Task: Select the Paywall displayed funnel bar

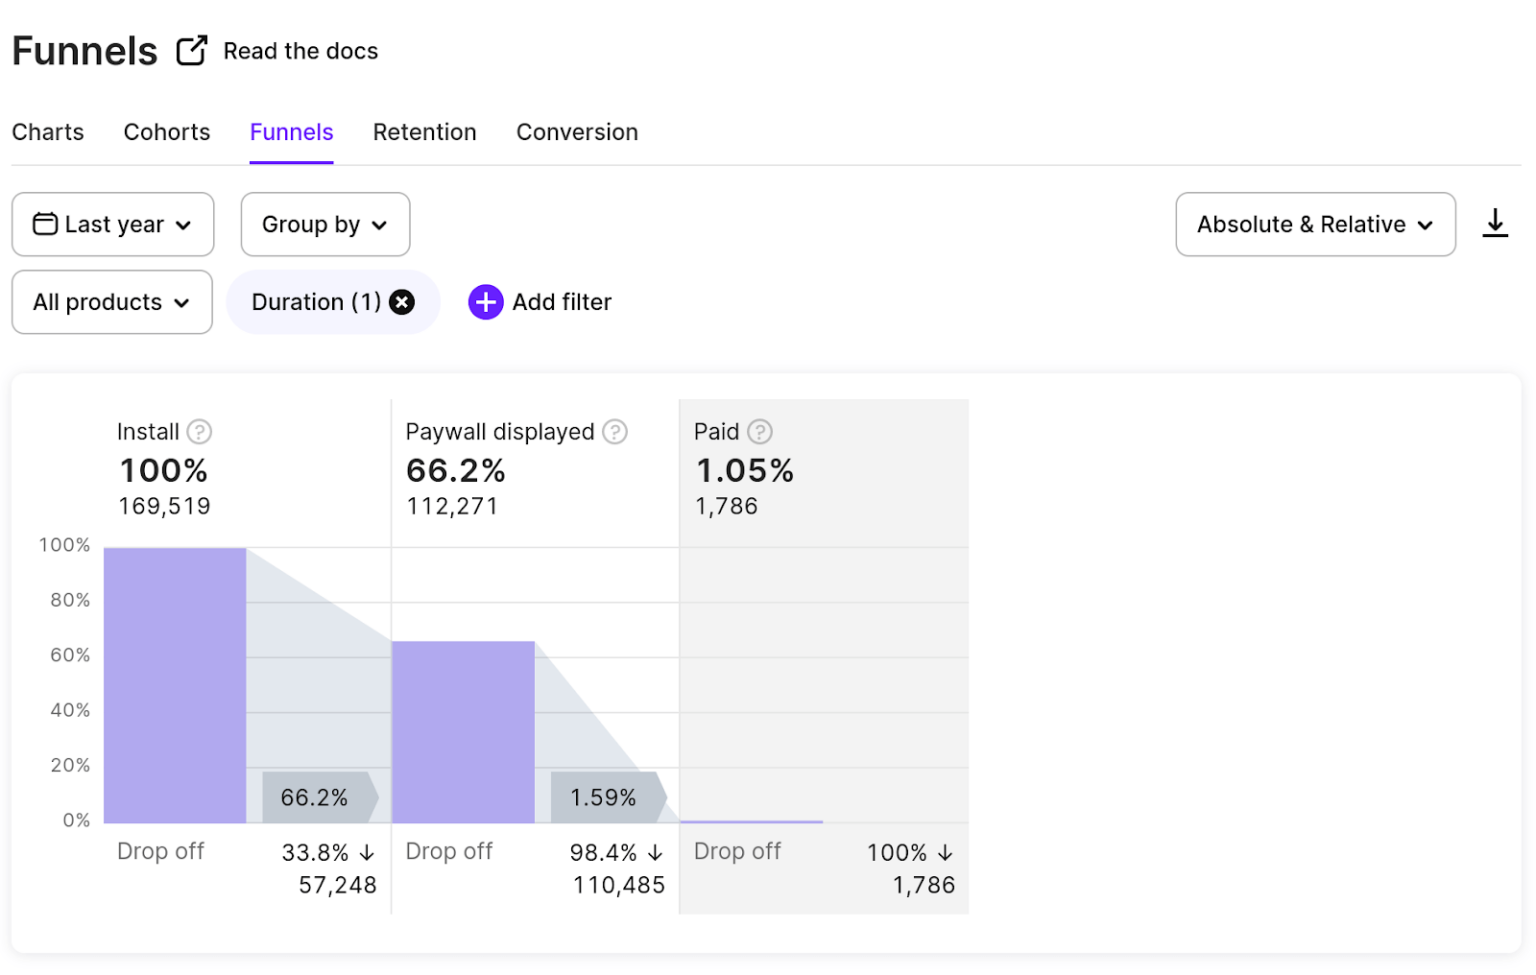Action: coord(463,730)
